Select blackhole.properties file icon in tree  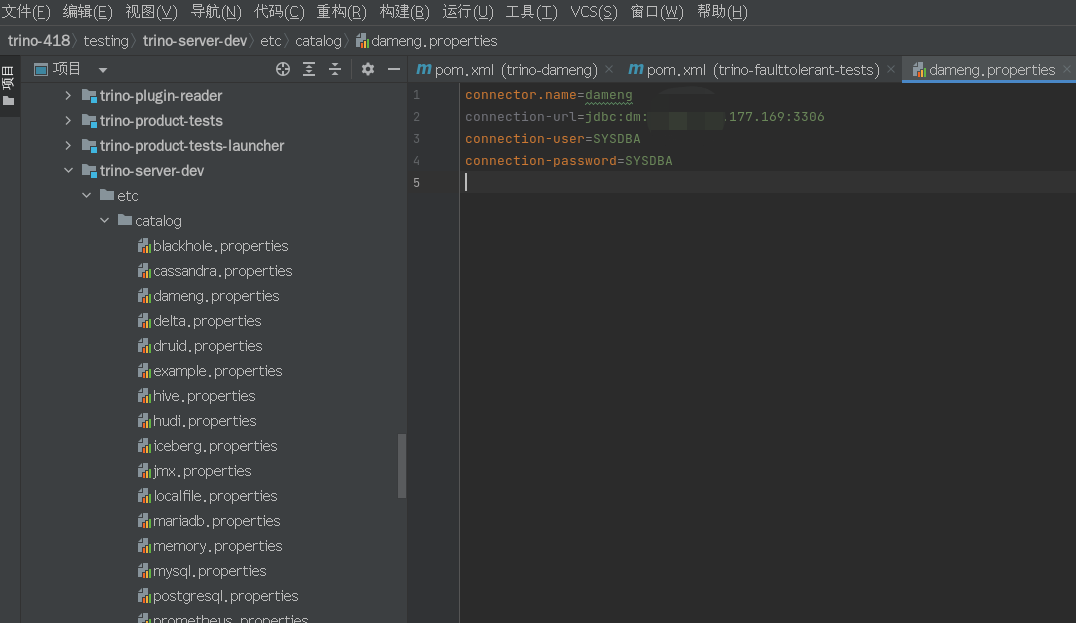pos(144,246)
